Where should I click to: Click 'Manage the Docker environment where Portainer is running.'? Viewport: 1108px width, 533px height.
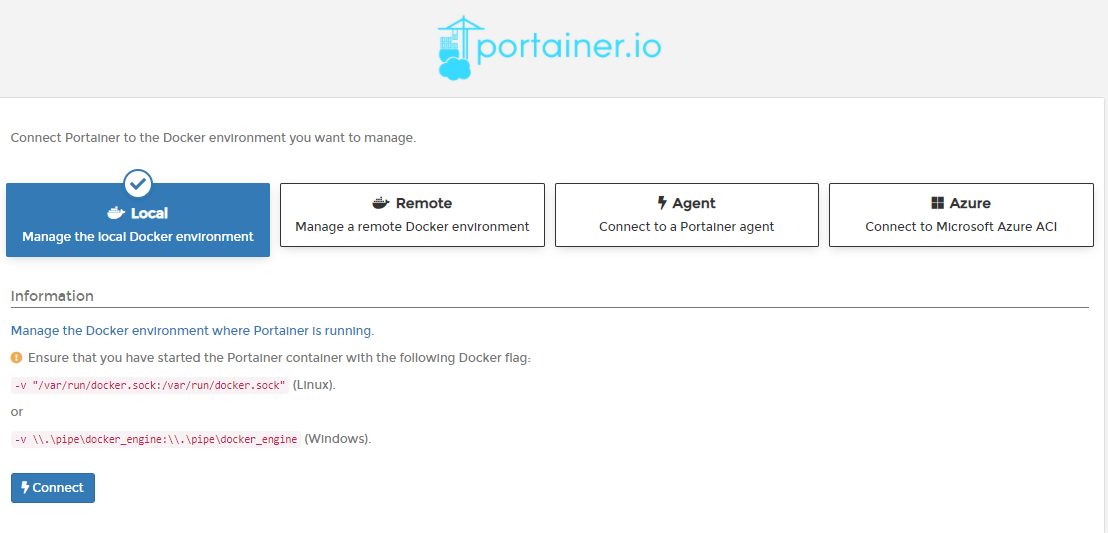(x=192, y=331)
